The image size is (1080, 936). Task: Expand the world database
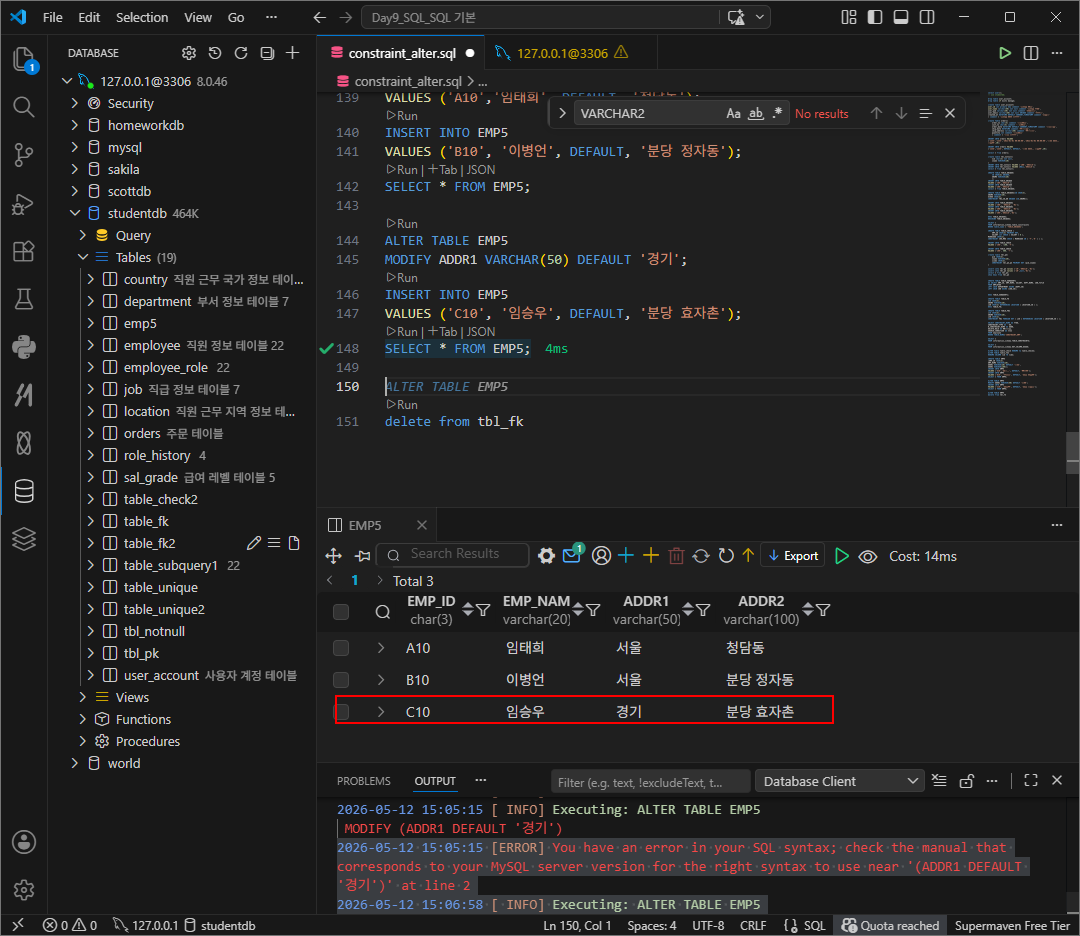(74, 763)
